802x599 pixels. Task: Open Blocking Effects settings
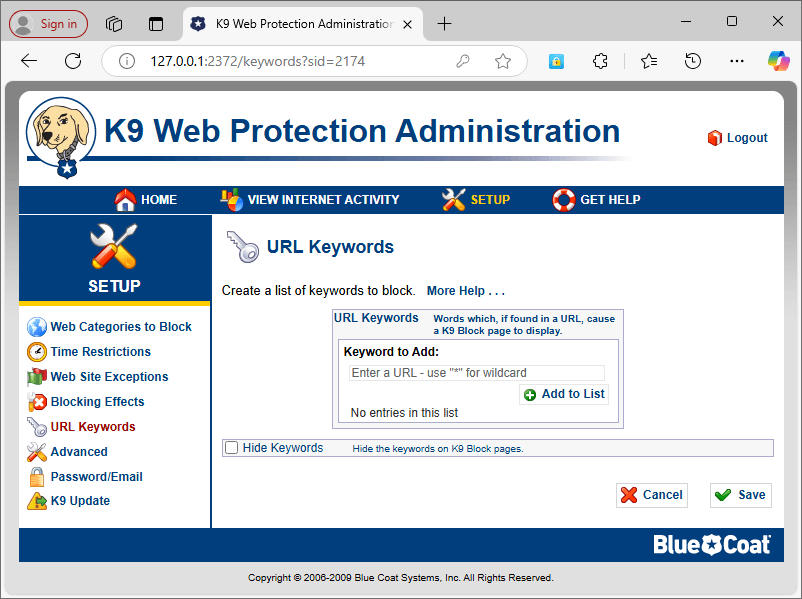(x=97, y=402)
